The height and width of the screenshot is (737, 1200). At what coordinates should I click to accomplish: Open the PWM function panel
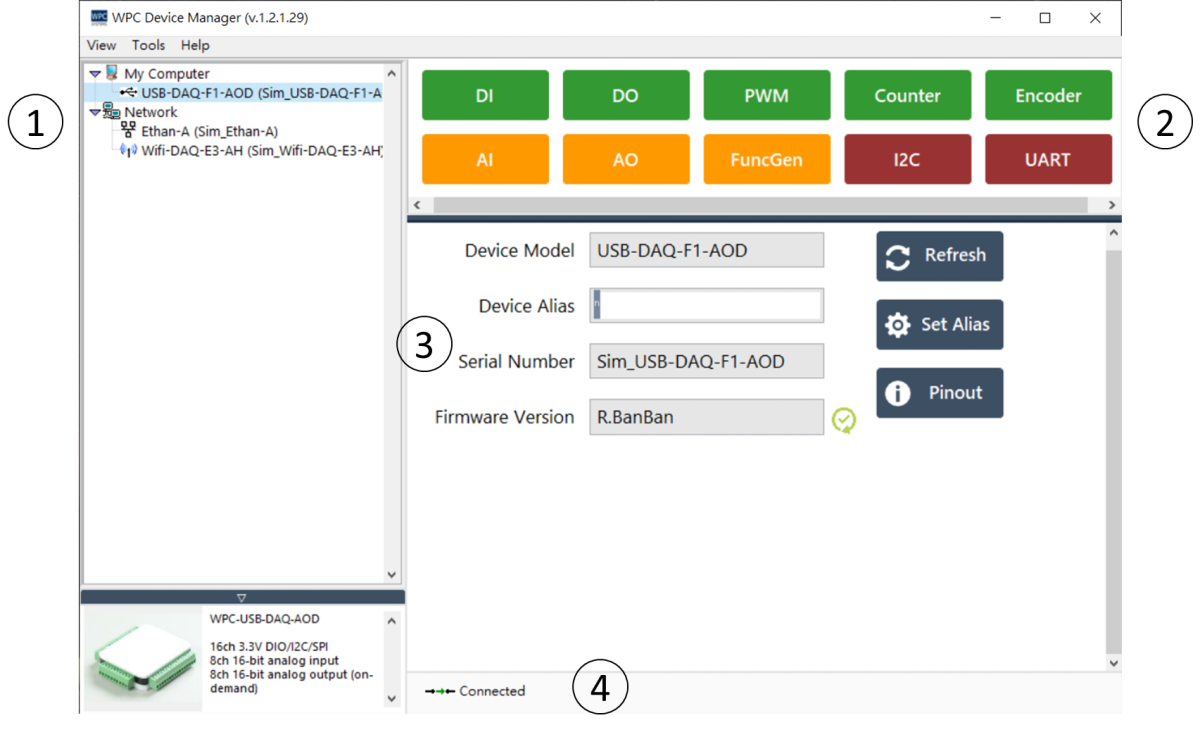[767, 96]
